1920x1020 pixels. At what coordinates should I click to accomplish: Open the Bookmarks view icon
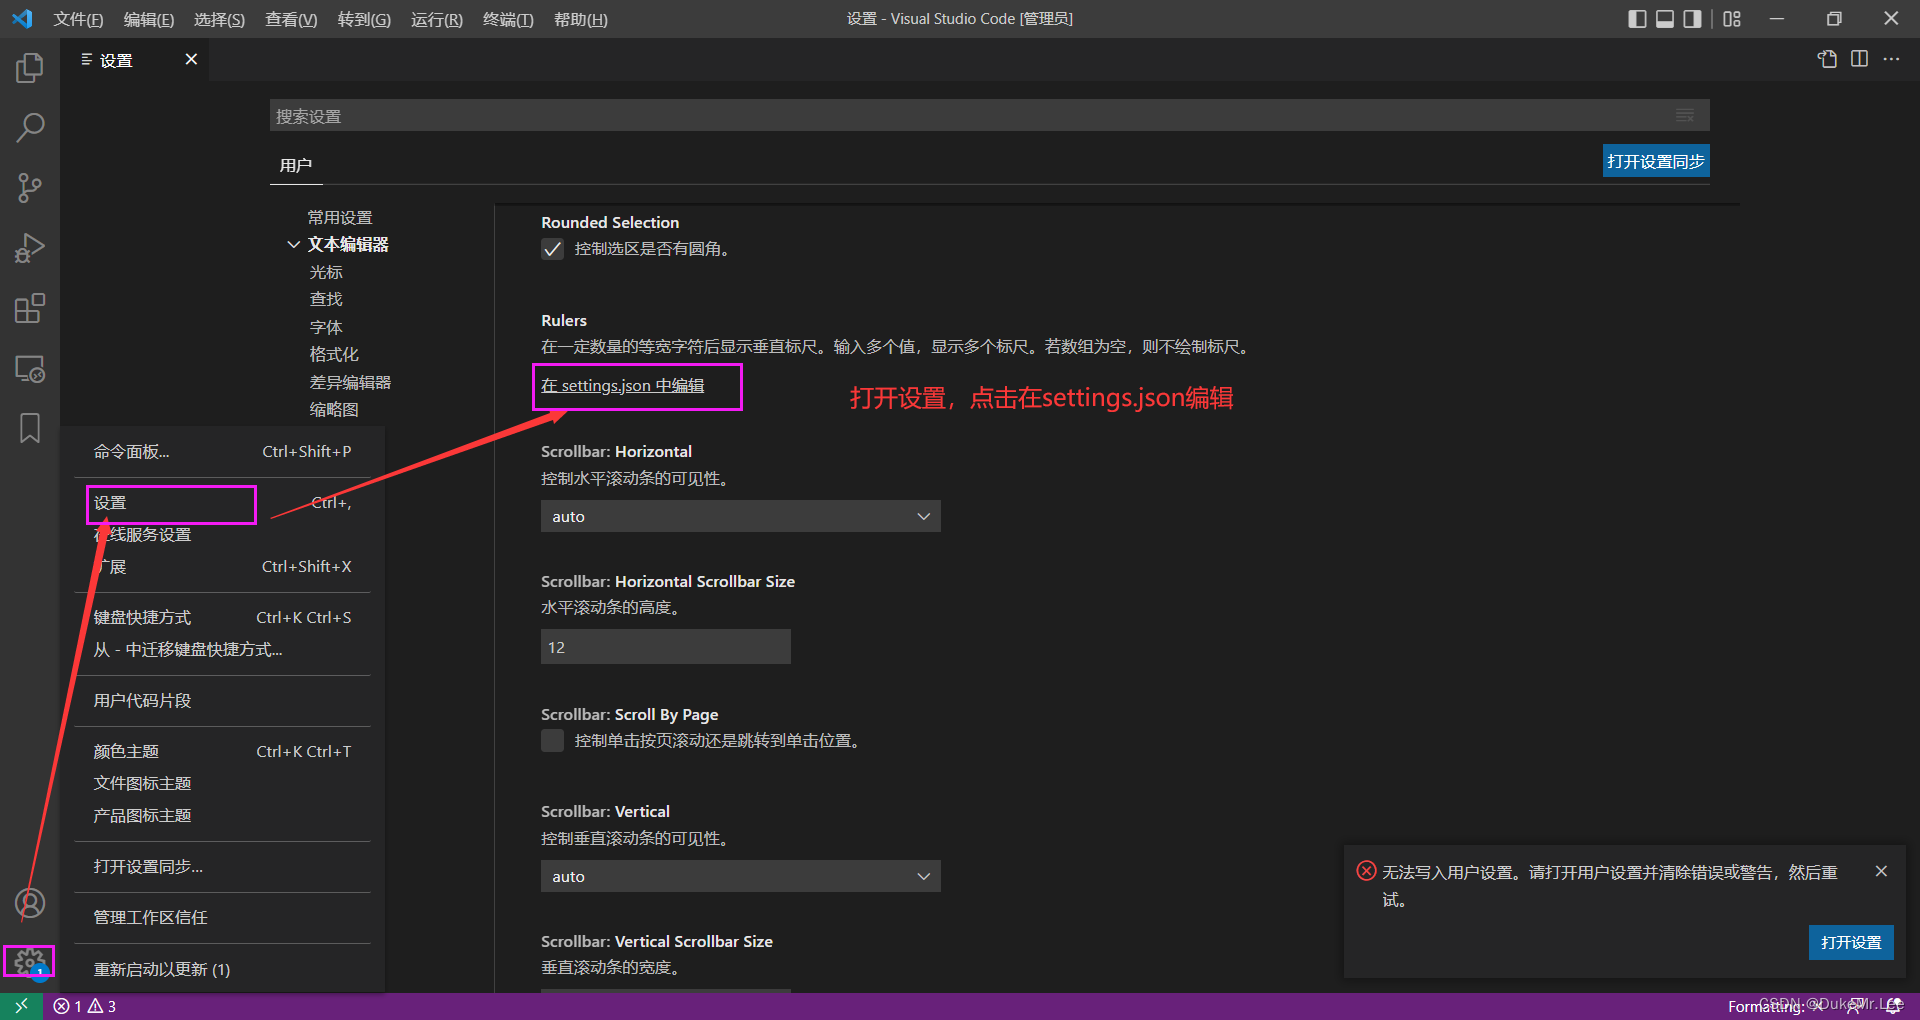30,428
